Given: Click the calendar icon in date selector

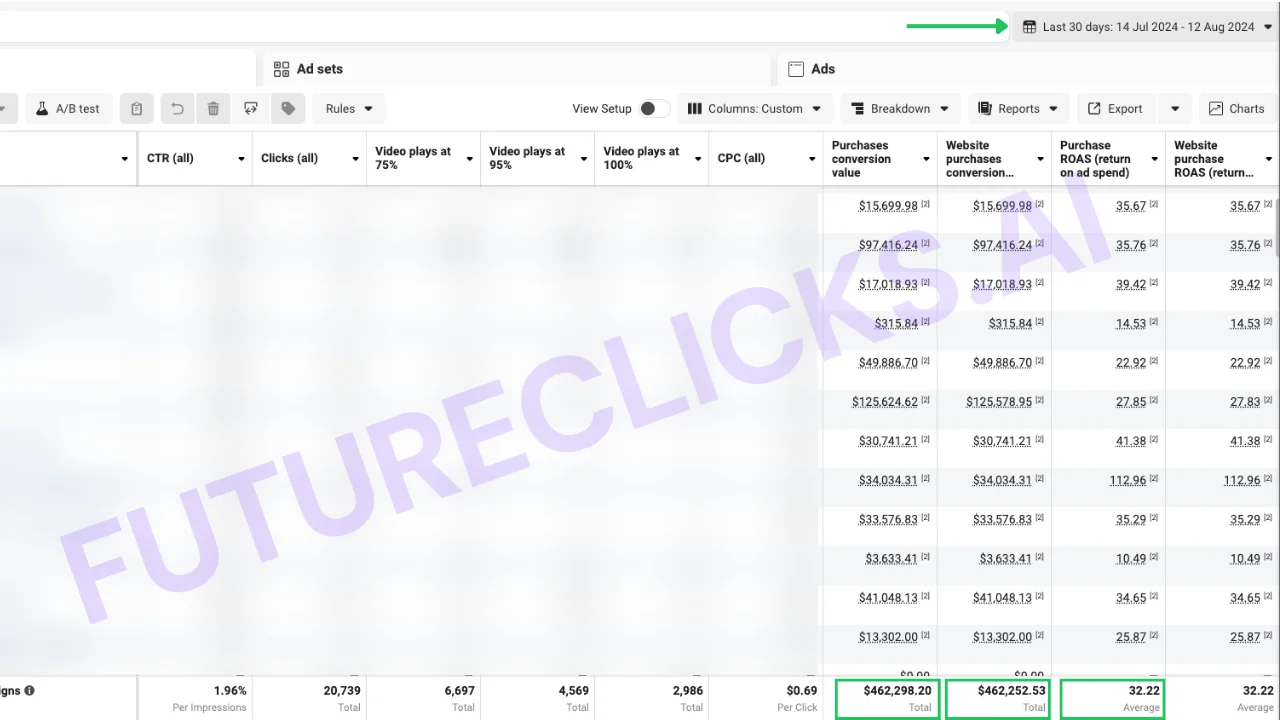Looking at the screenshot, I should (1029, 27).
